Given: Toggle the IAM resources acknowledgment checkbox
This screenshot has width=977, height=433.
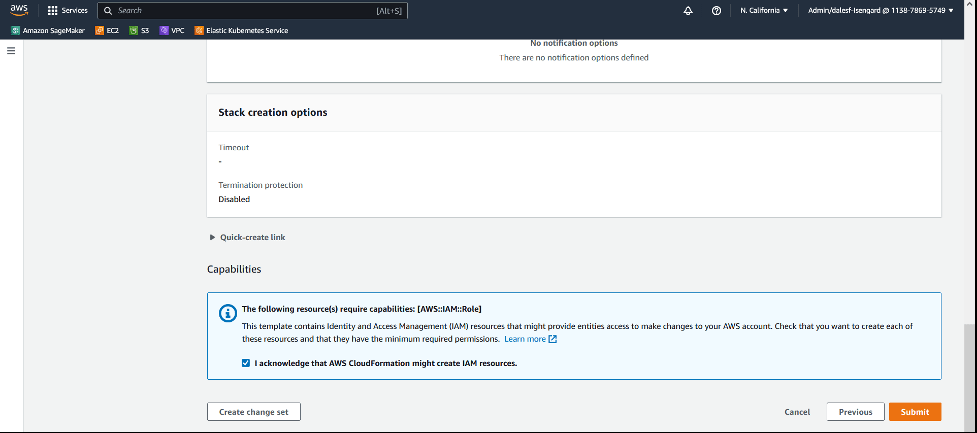Looking at the screenshot, I should coord(246,363).
